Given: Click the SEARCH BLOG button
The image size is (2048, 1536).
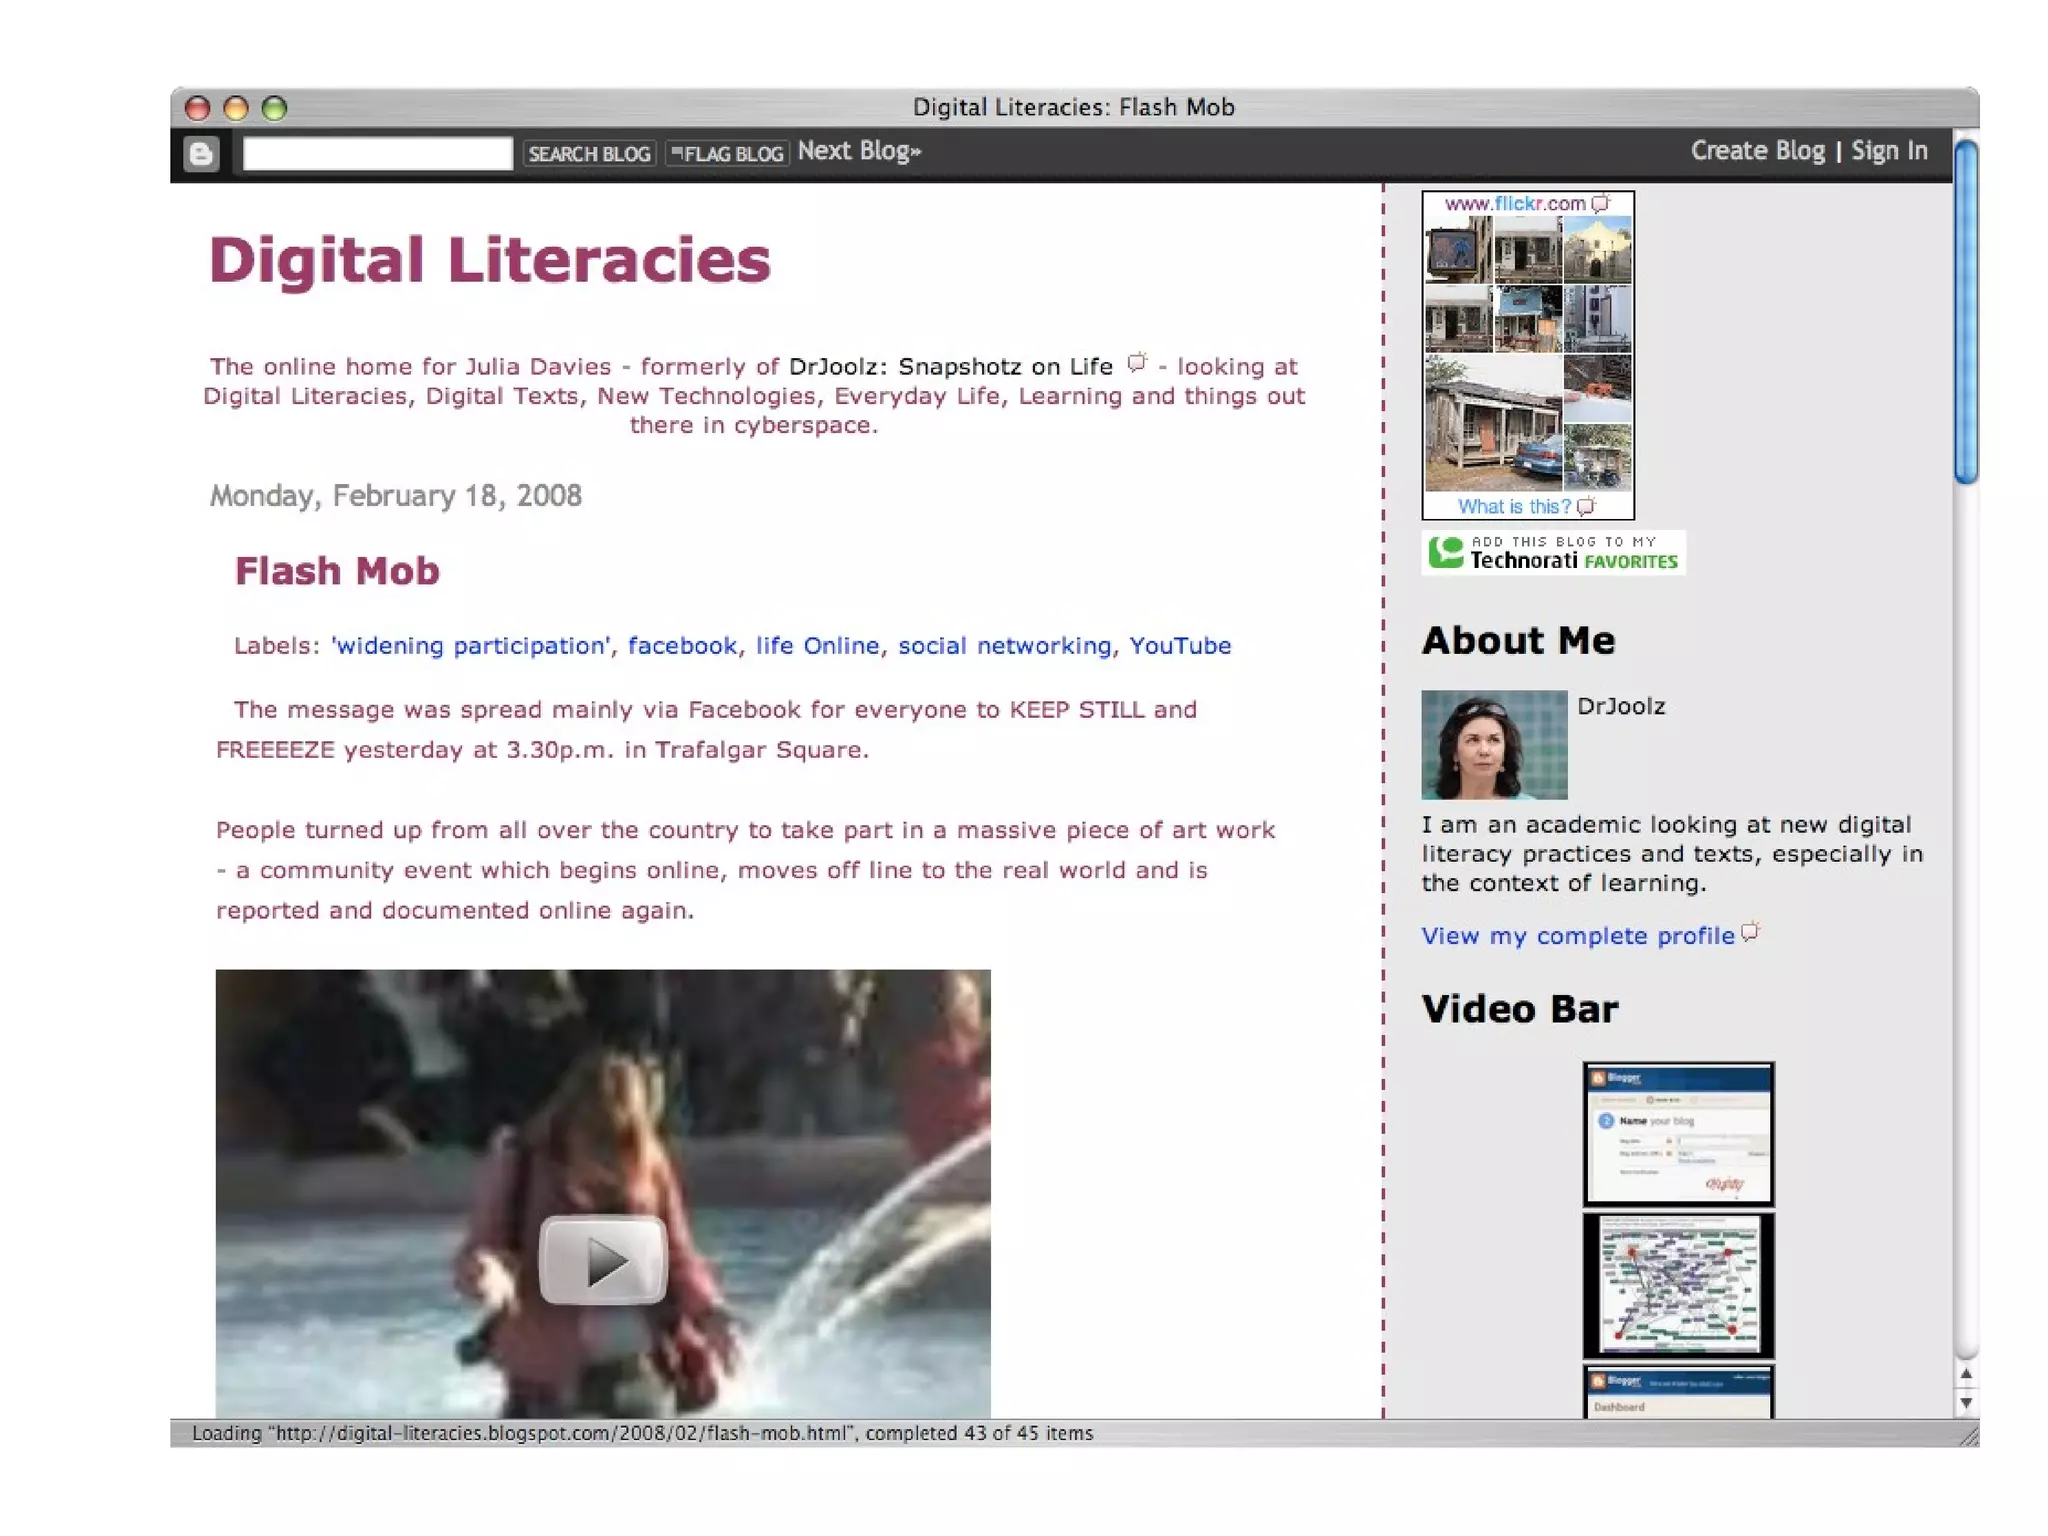Looking at the screenshot, I should 589,153.
